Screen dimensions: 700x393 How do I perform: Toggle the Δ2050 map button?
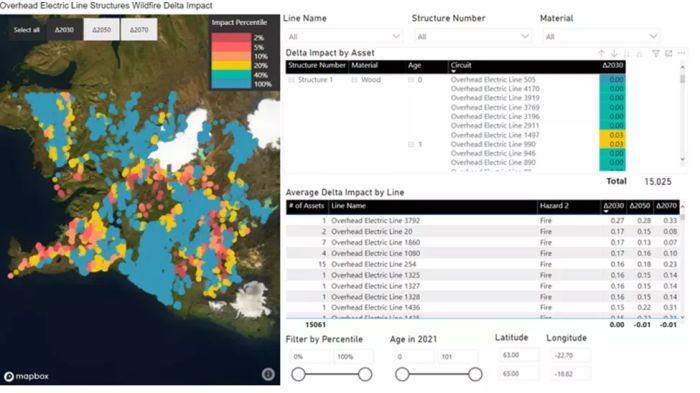(x=101, y=29)
